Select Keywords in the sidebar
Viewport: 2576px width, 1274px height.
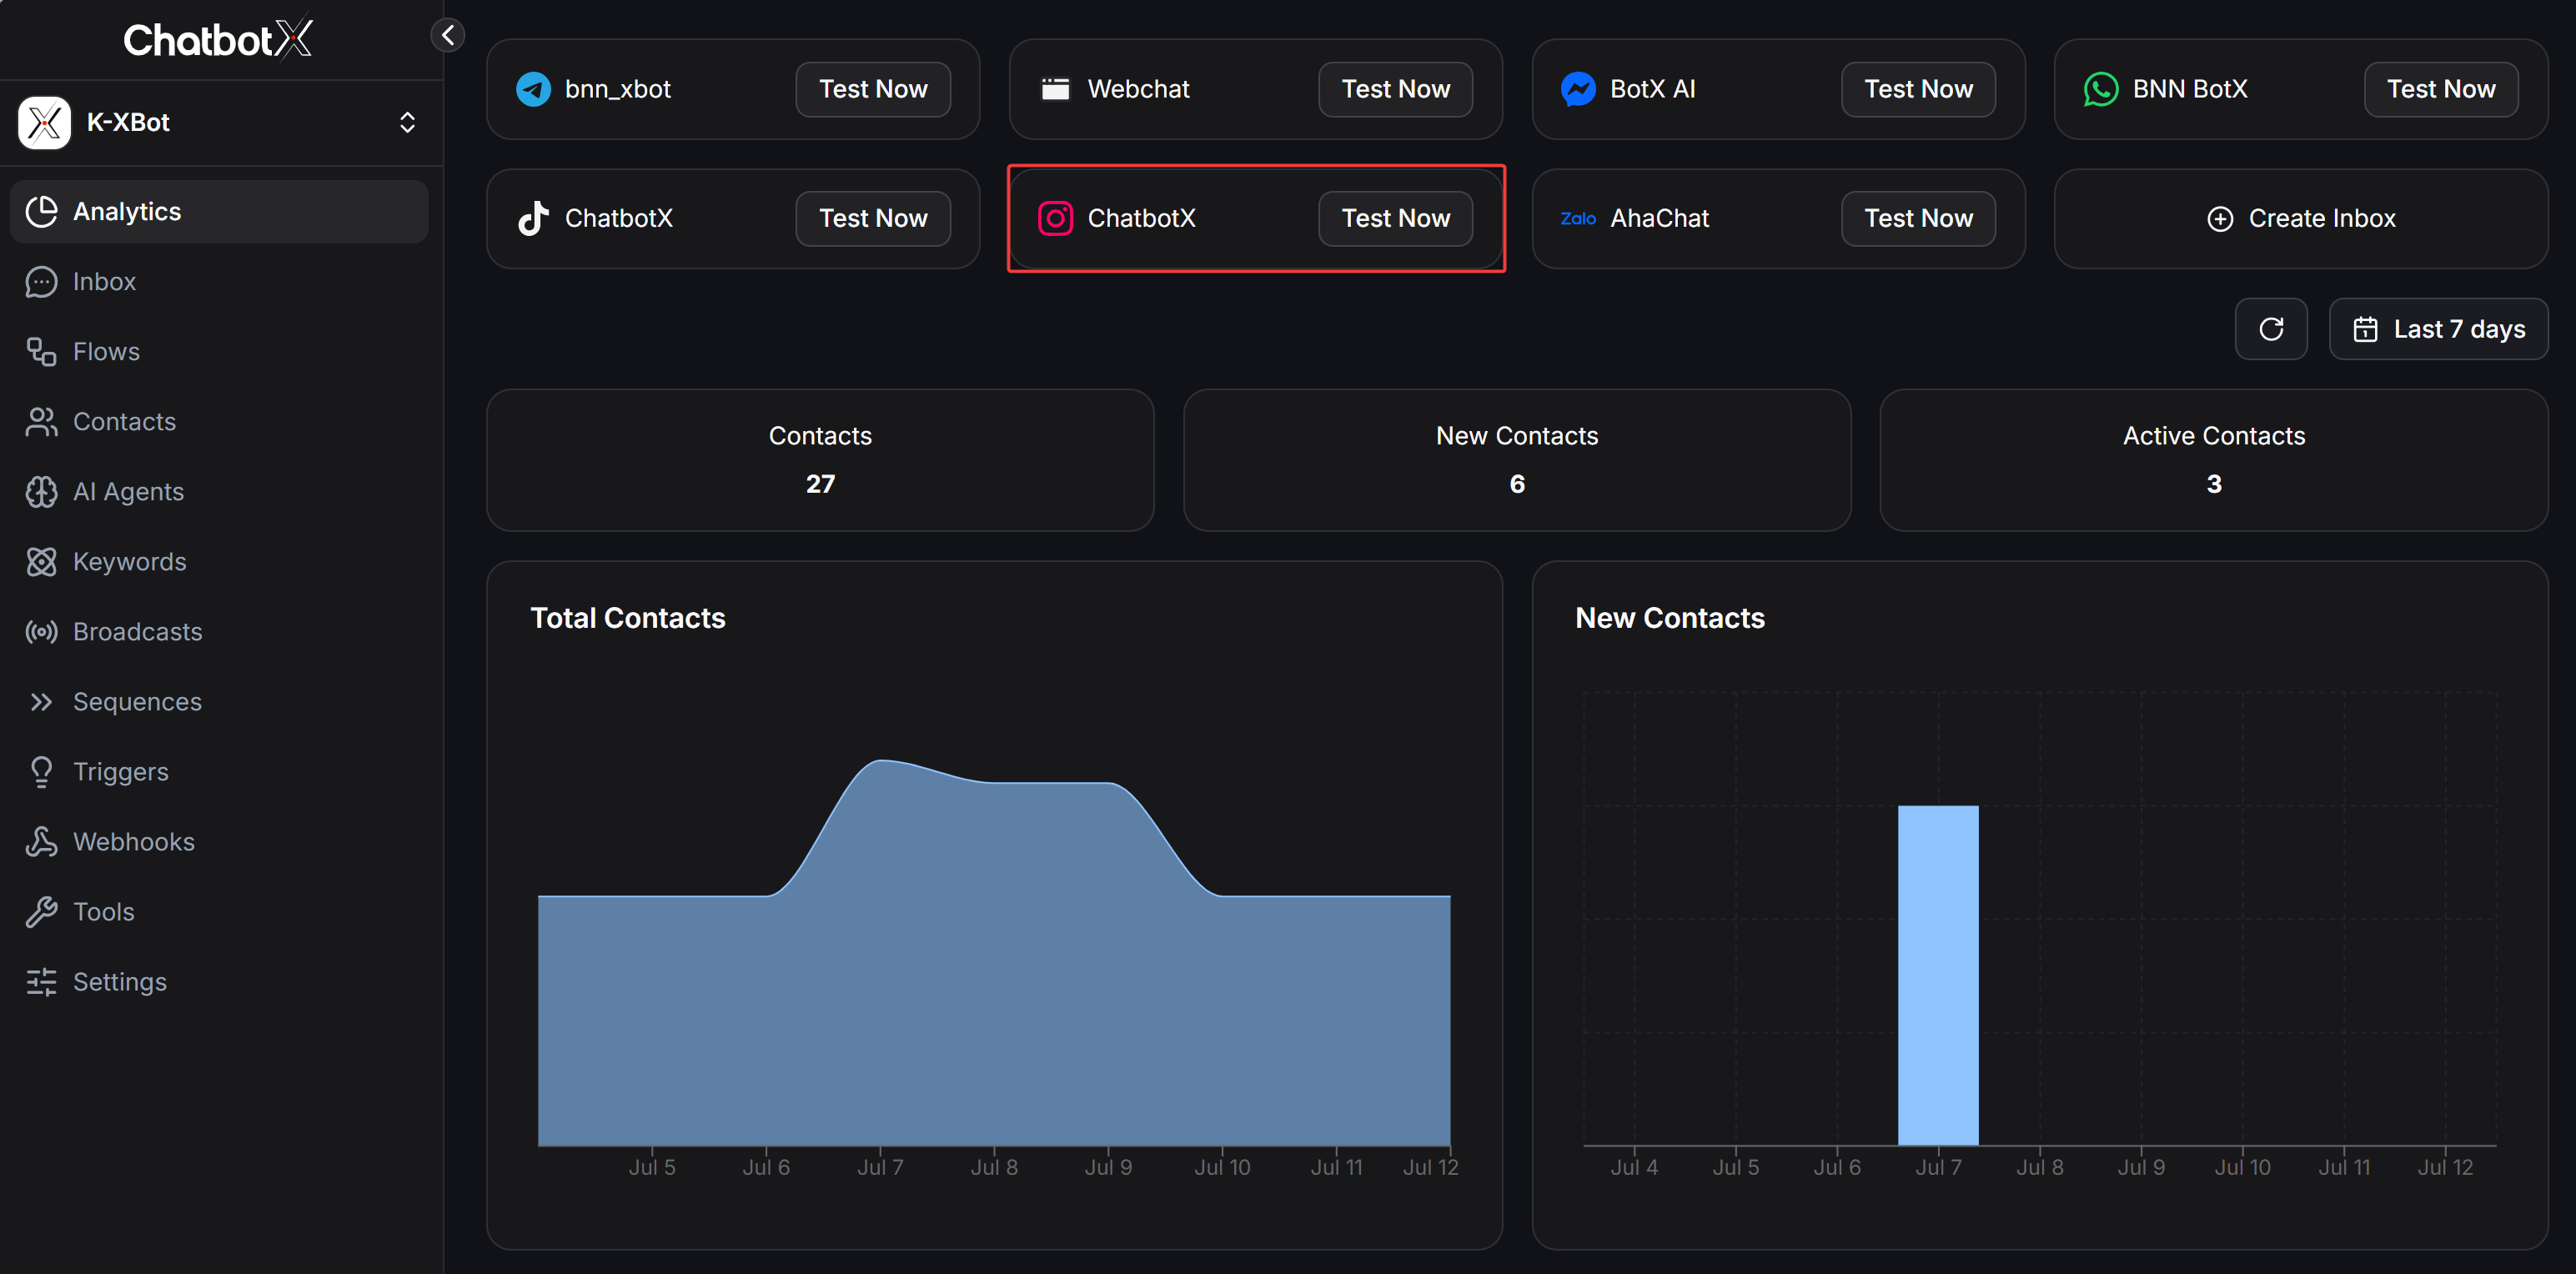(x=219, y=561)
